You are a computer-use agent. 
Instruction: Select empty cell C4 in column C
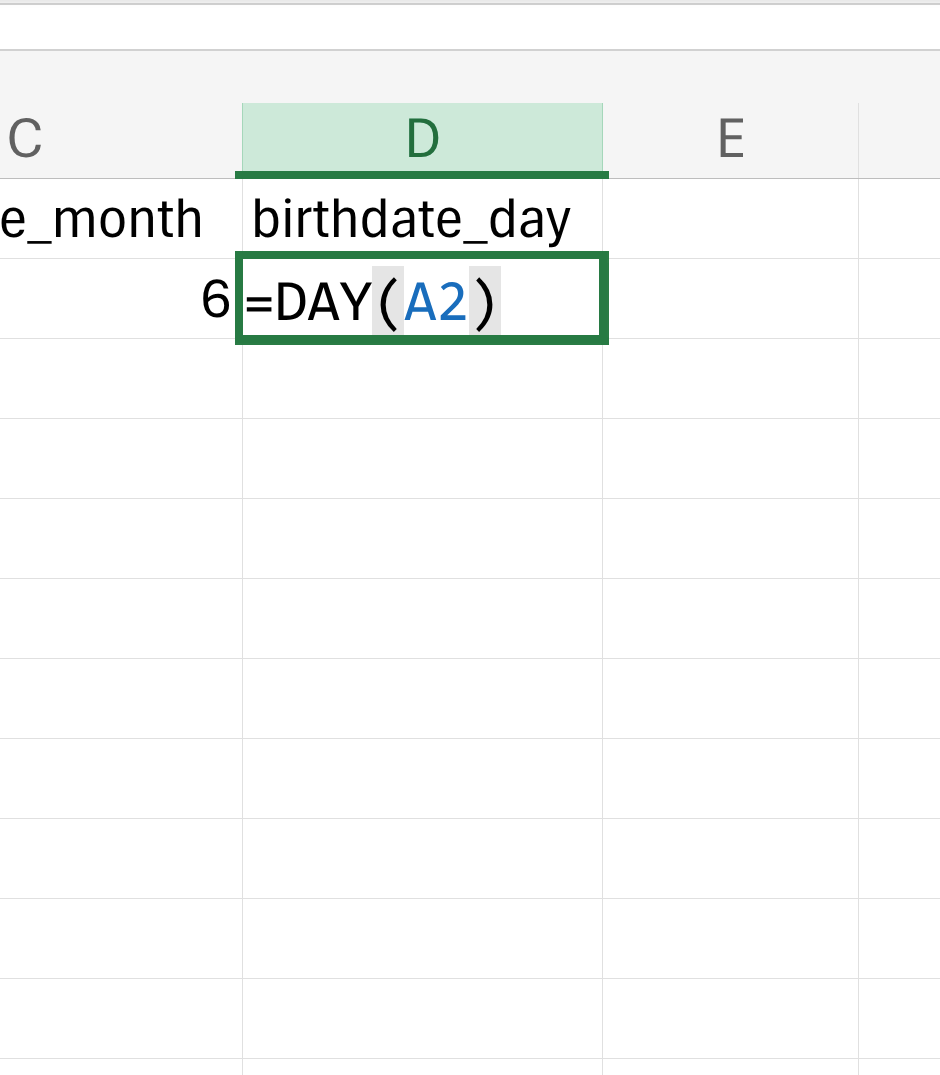[x=121, y=459]
